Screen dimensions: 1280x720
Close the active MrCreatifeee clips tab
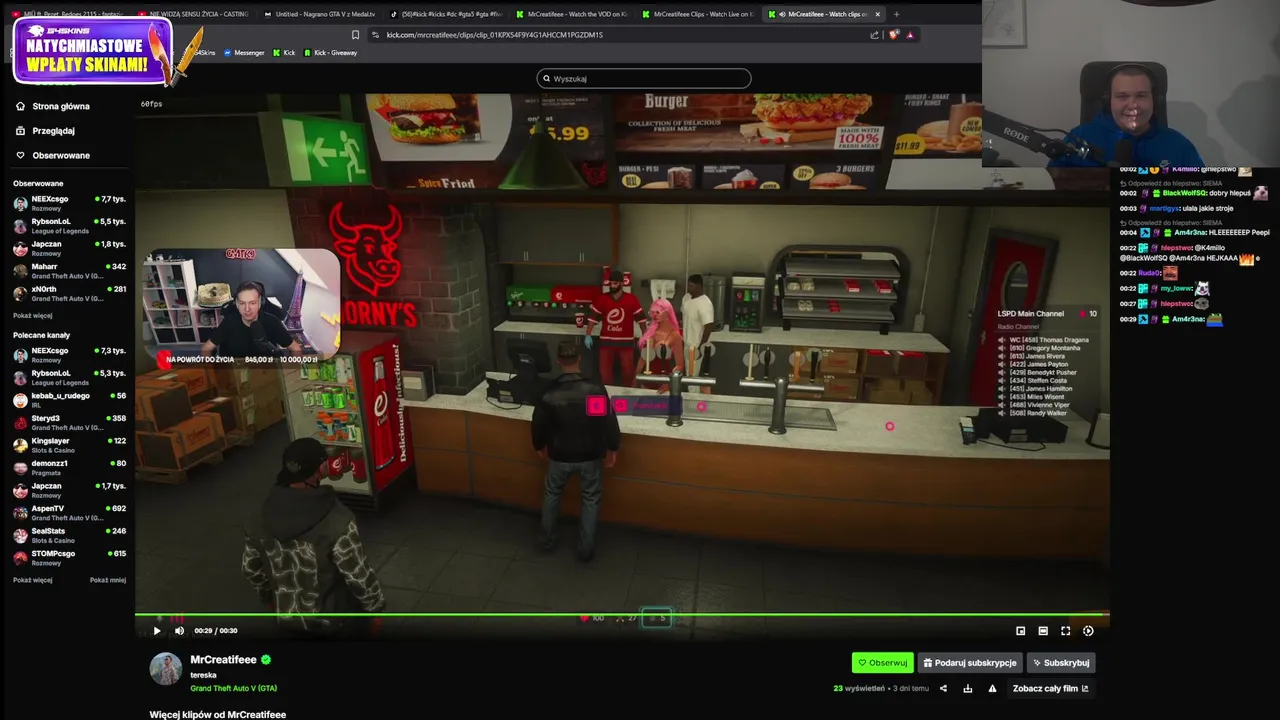pyautogui.click(x=877, y=14)
